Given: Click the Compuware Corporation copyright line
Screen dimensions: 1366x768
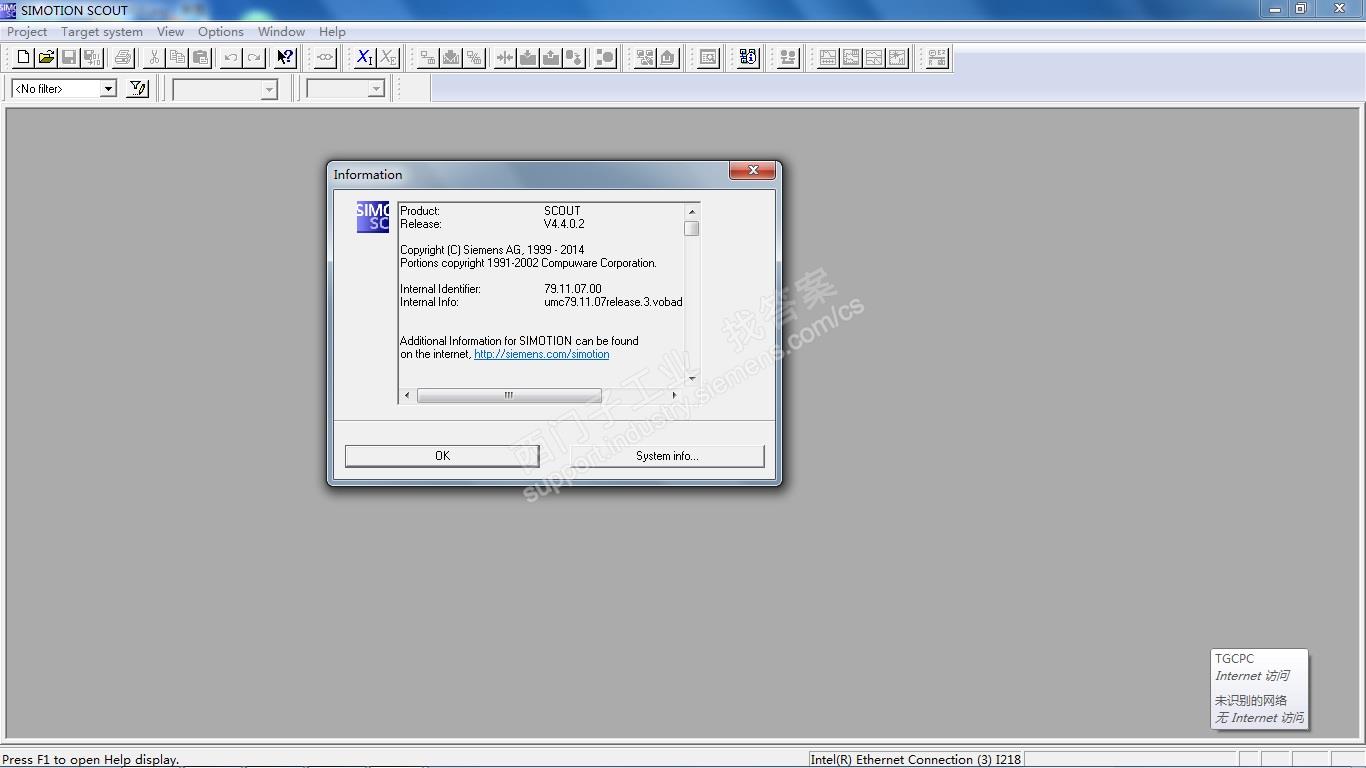Looking at the screenshot, I should [x=528, y=263].
